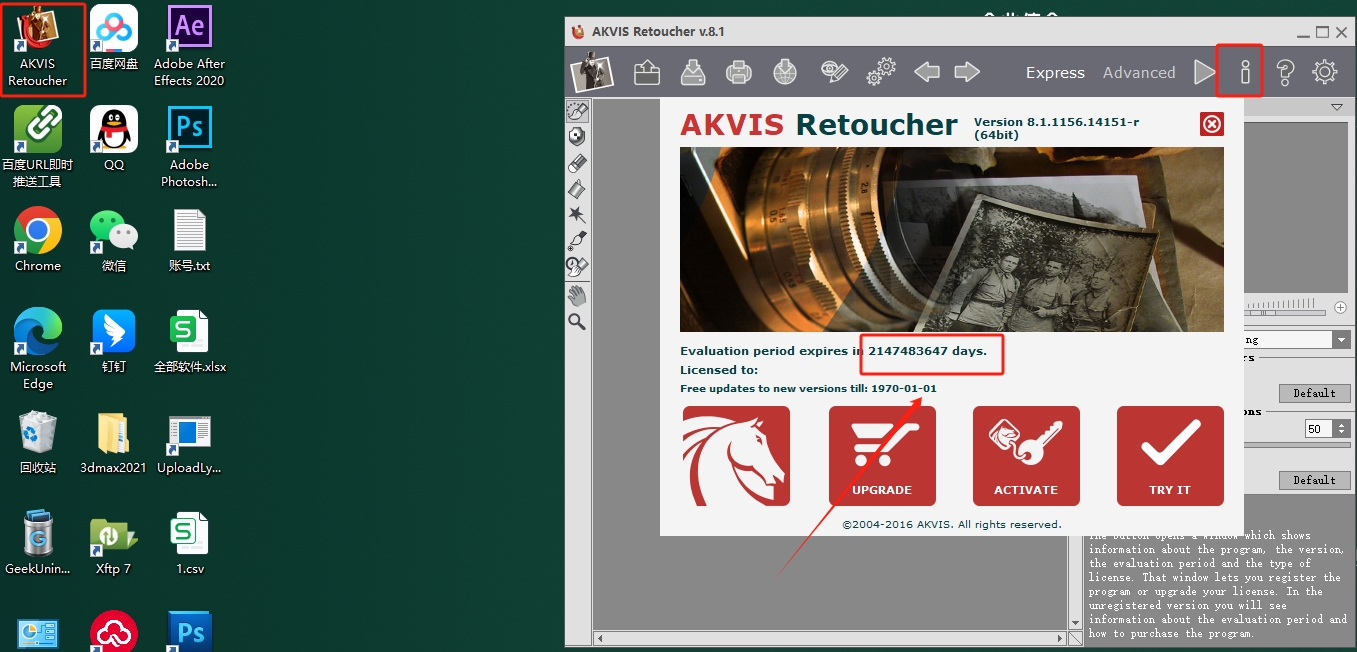Viewport: 1357px width, 652px height.
Task: Save the image using the save icon
Action: [x=693, y=72]
